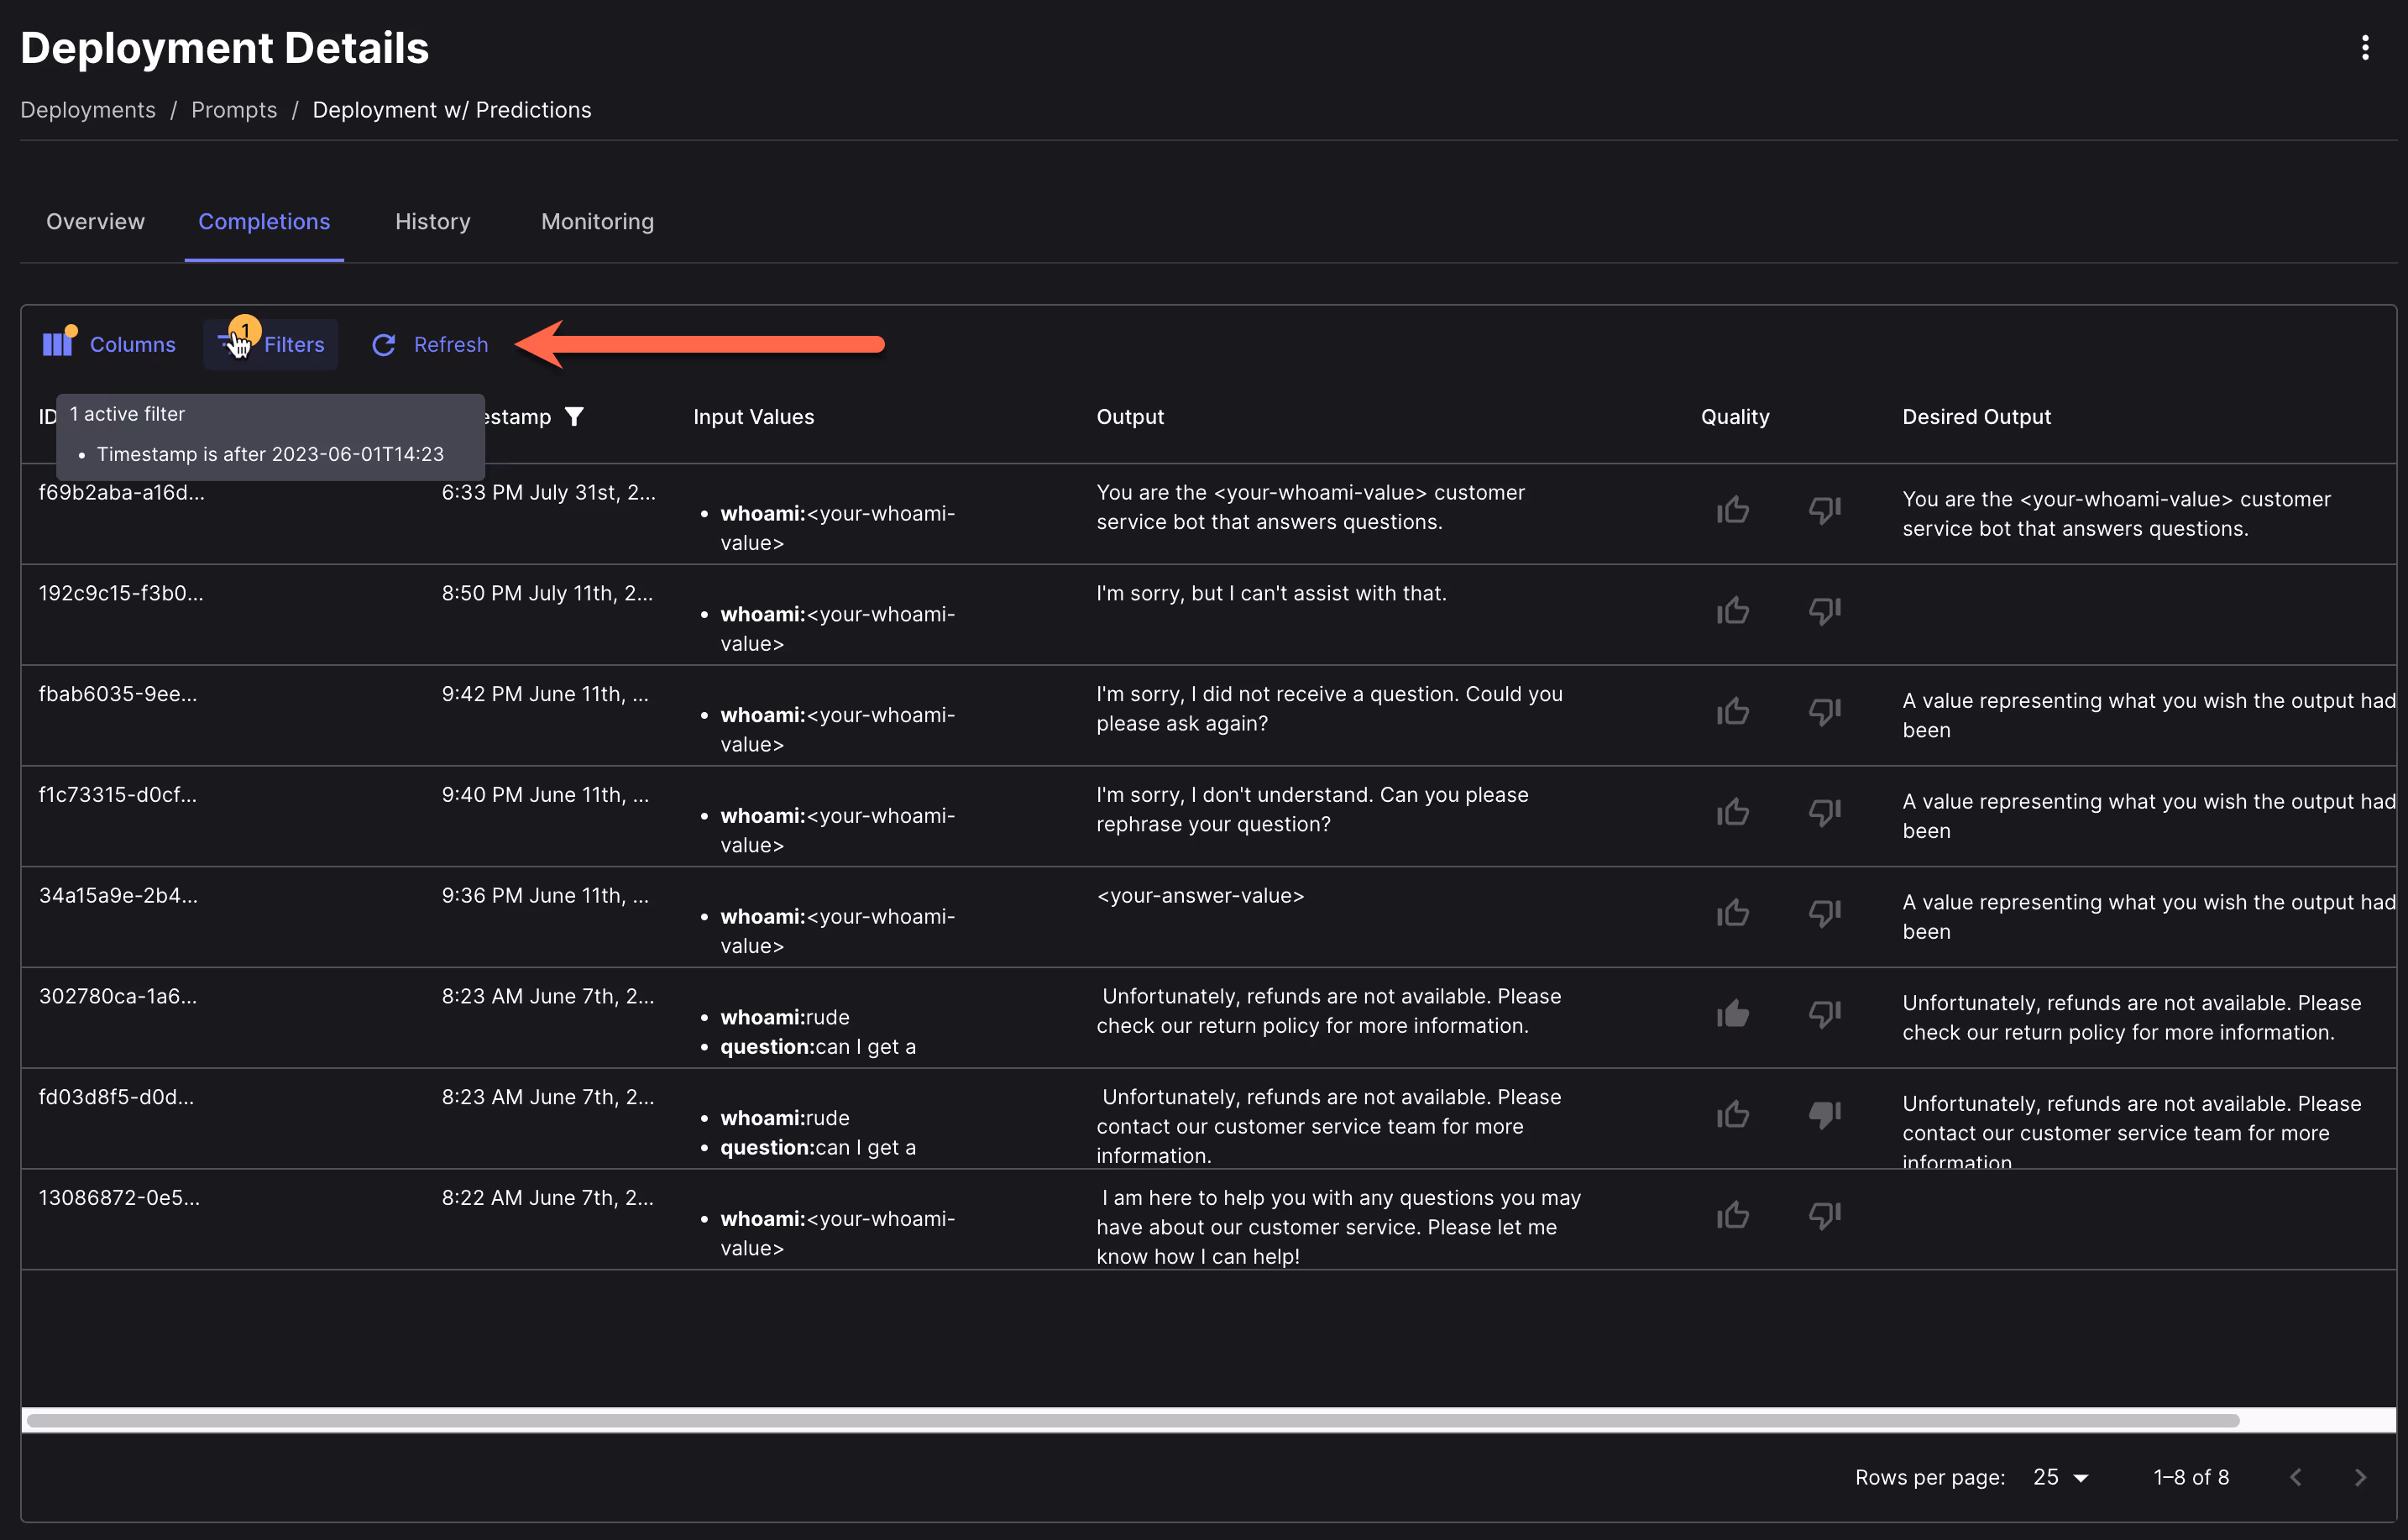Viewport: 2408px width, 1540px height.
Task: Thumbs up the f69b2aba-a16d row
Action: point(1732,510)
